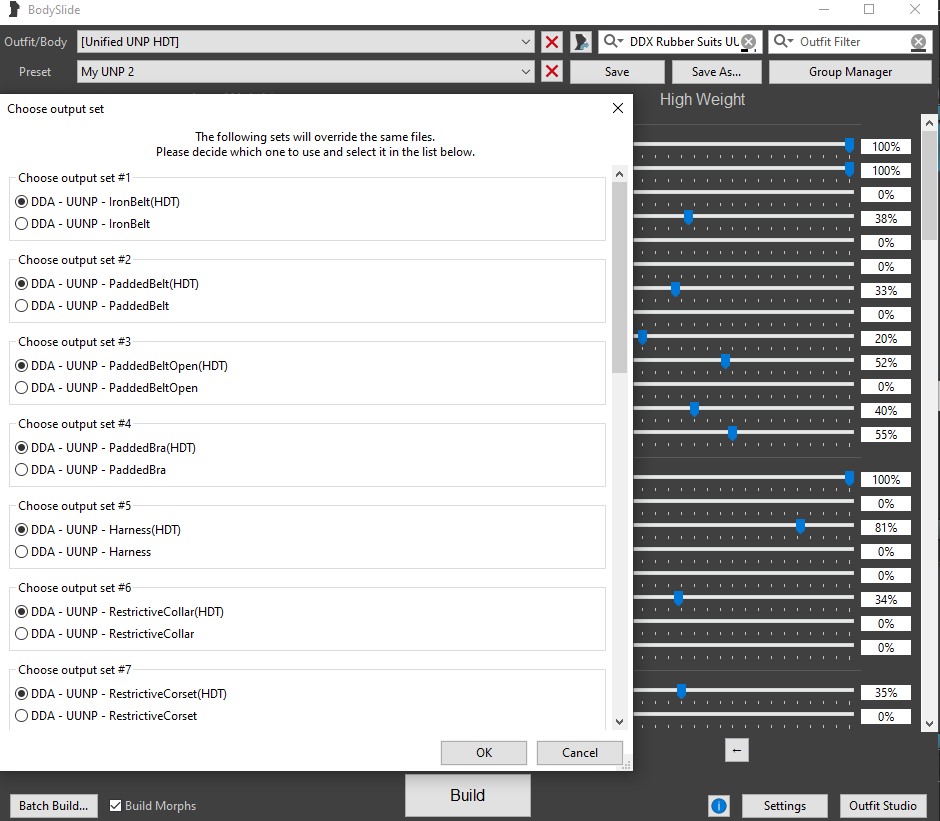This screenshot has width=940, height=821.
Task: Pick DDA - UUNP - PaddedBeltOpen(HDT)
Action: [x=22, y=366]
